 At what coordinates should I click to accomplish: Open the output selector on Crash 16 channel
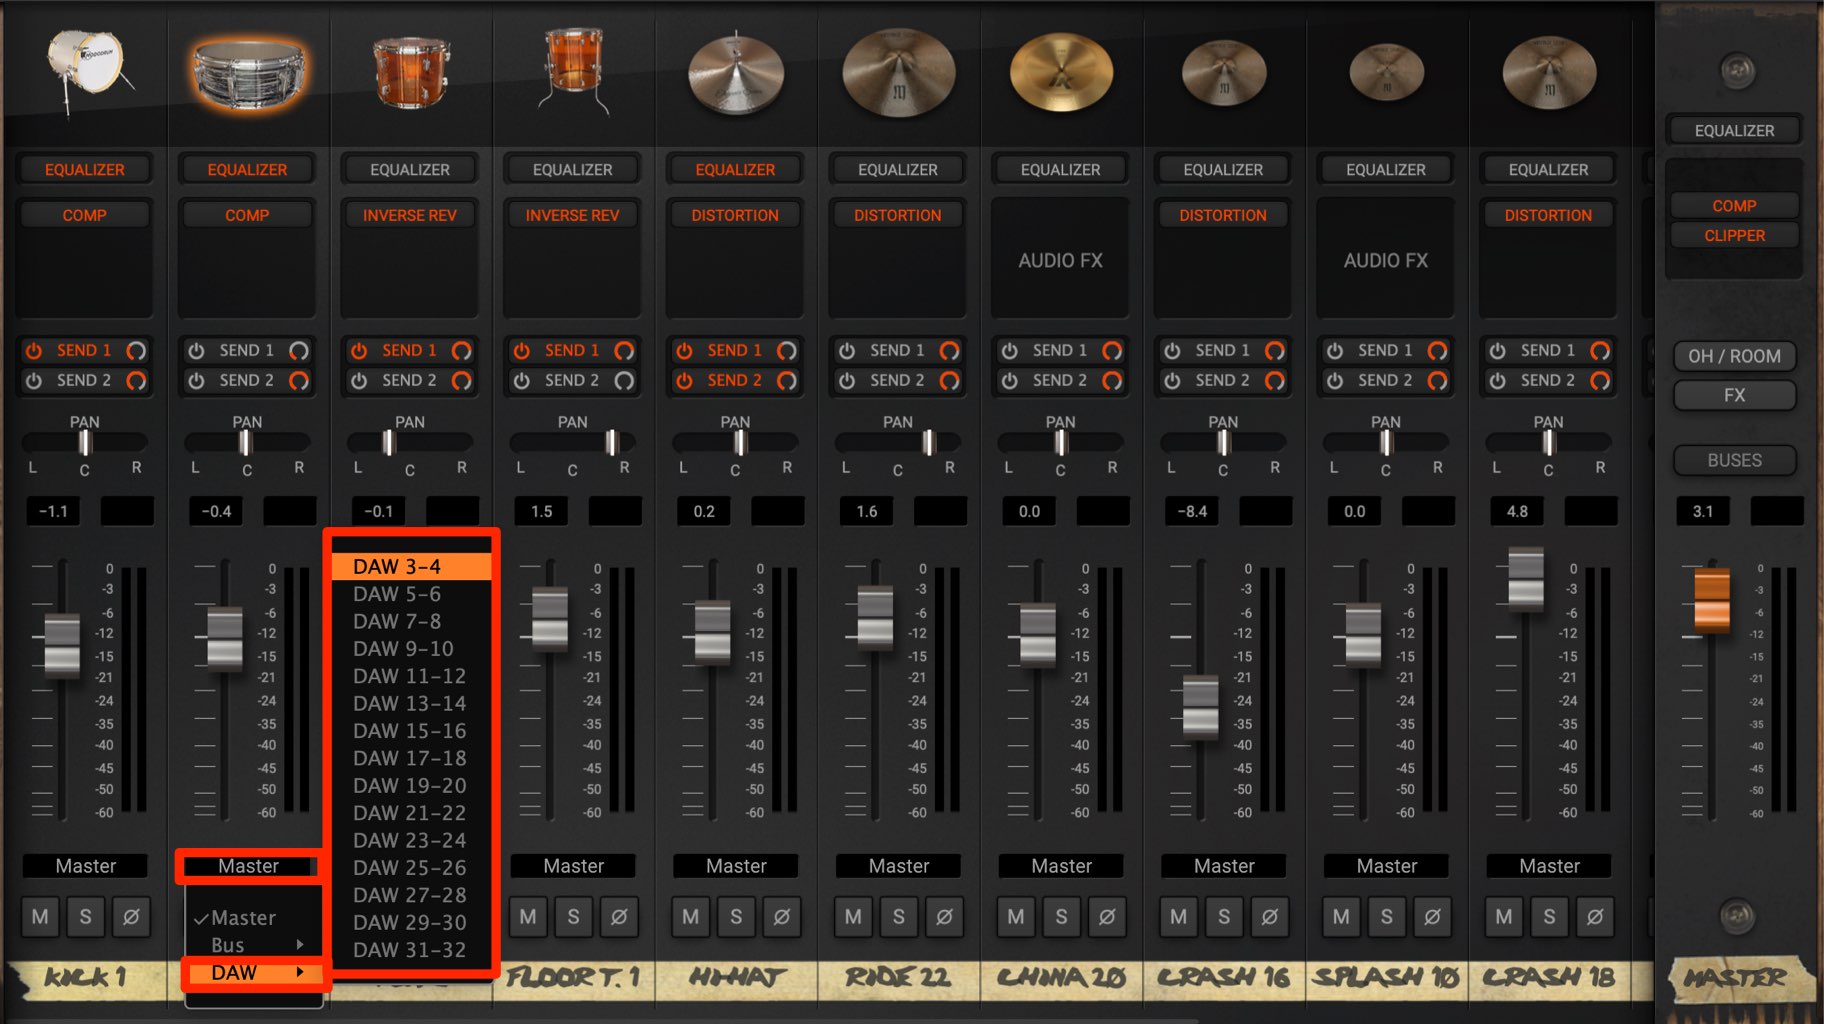[1224, 866]
